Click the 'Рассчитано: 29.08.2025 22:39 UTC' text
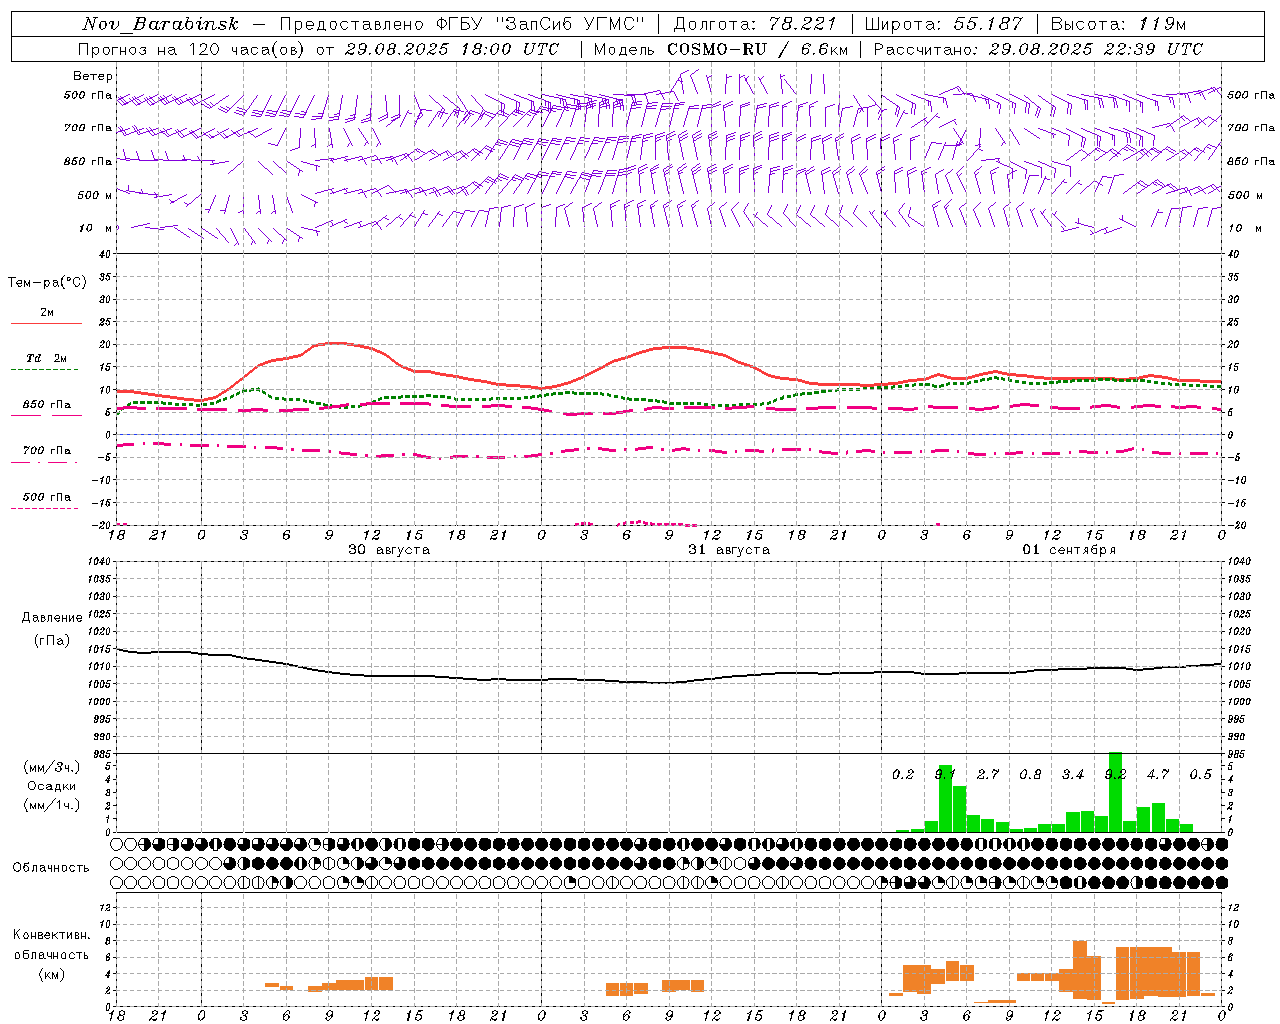1280x1024 pixels. pos(1038,49)
